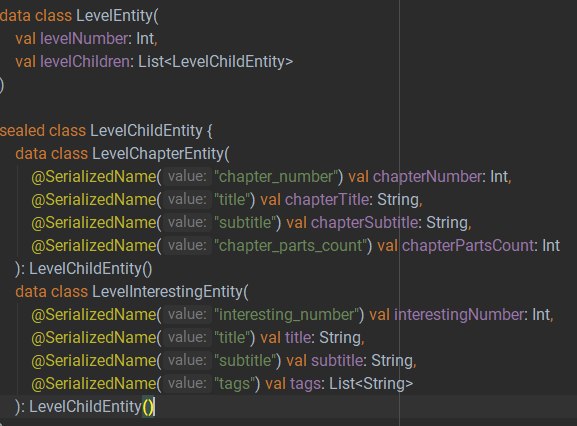Click List<String> type on tags line
This screenshot has width=577, height=426.
371,384
